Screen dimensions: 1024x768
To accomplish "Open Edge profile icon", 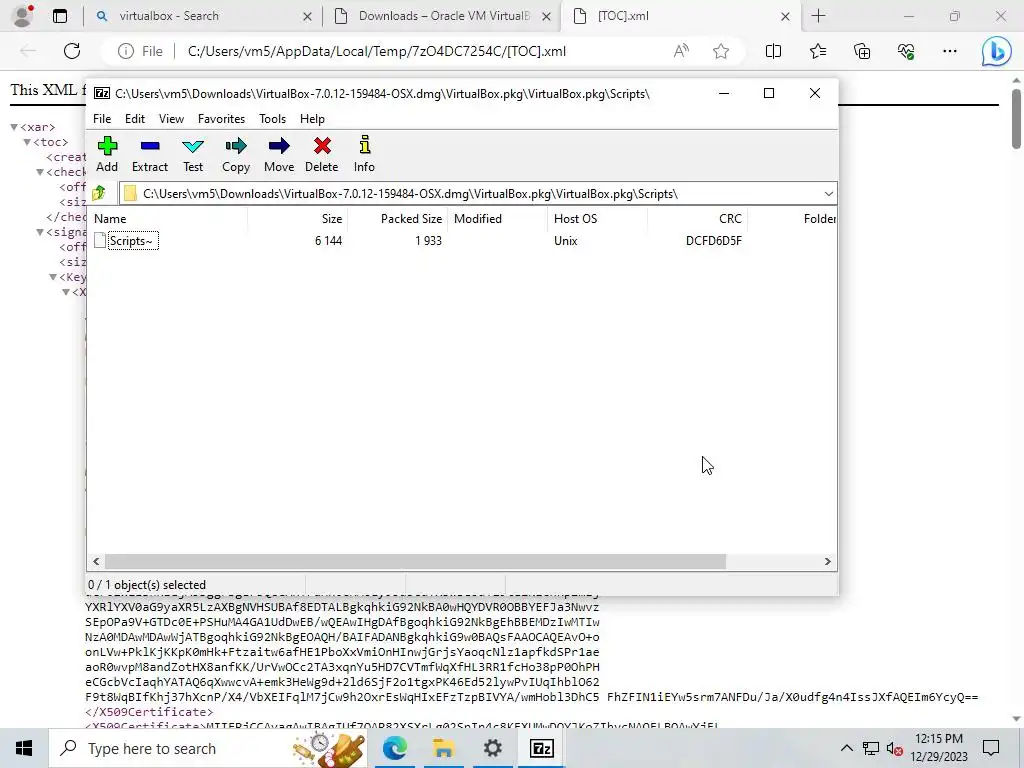I will pyautogui.click(x=22, y=16).
